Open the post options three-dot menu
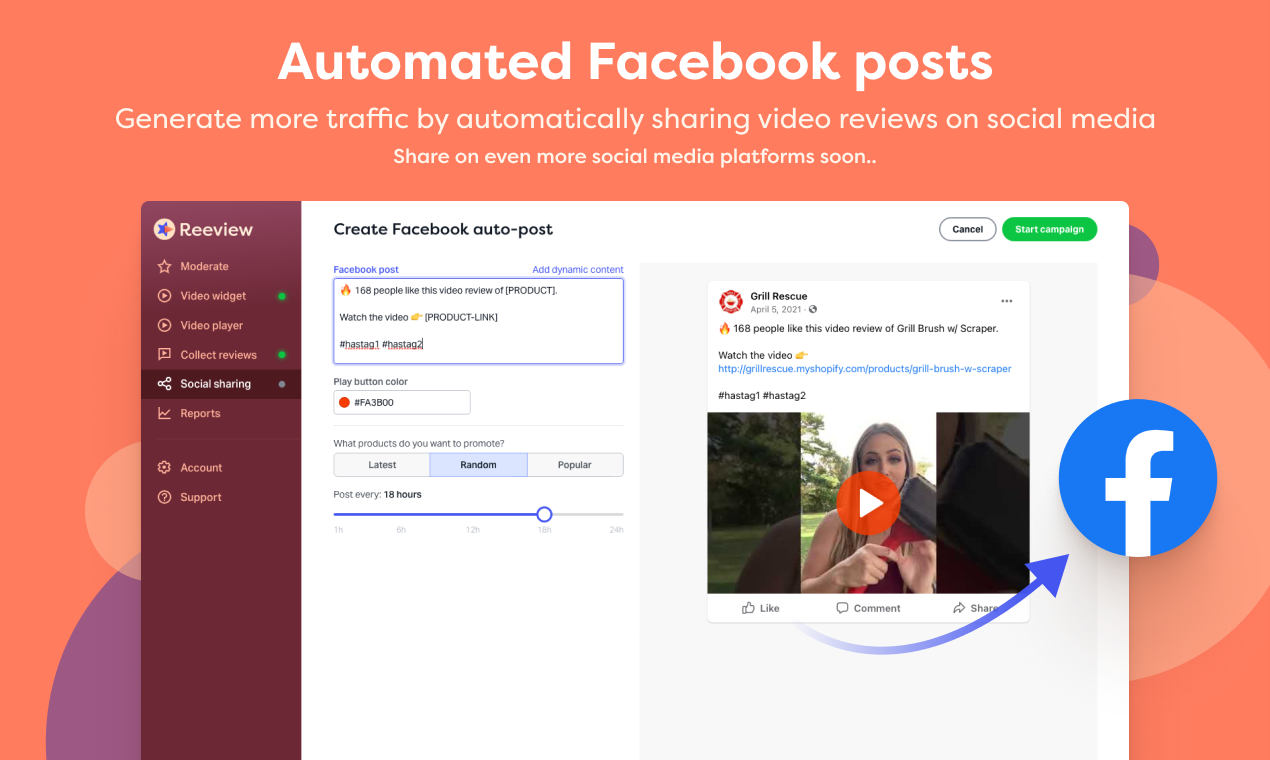1270x760 pixels. (1007, 300)
